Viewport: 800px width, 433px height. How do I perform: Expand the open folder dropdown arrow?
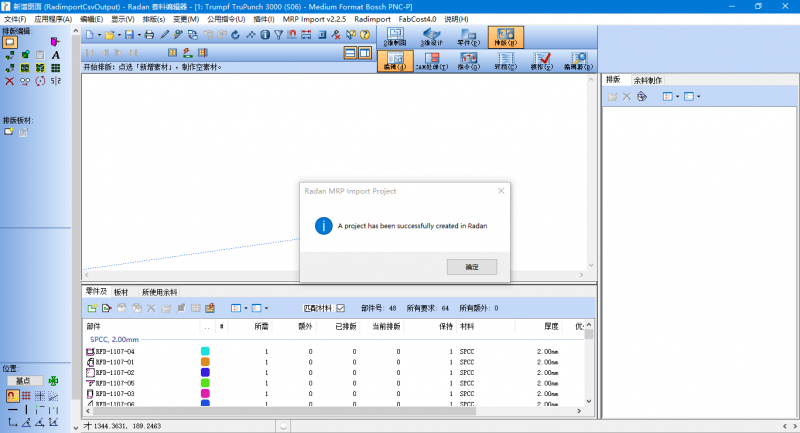point(118,35)
